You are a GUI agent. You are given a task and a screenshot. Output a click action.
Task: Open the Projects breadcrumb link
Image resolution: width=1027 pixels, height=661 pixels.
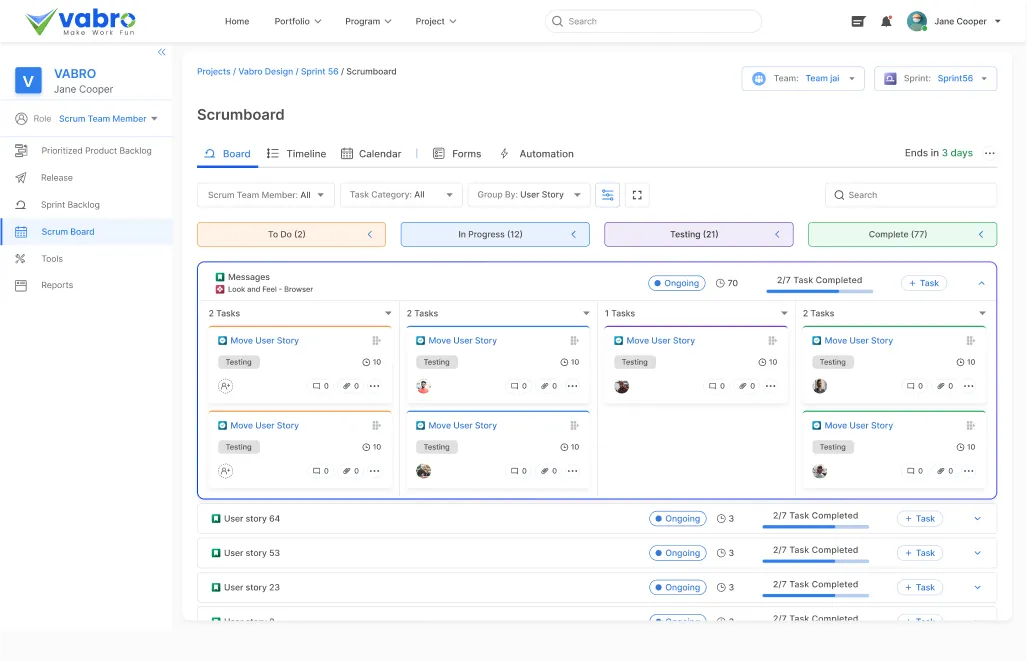click(x=213, y=71)
